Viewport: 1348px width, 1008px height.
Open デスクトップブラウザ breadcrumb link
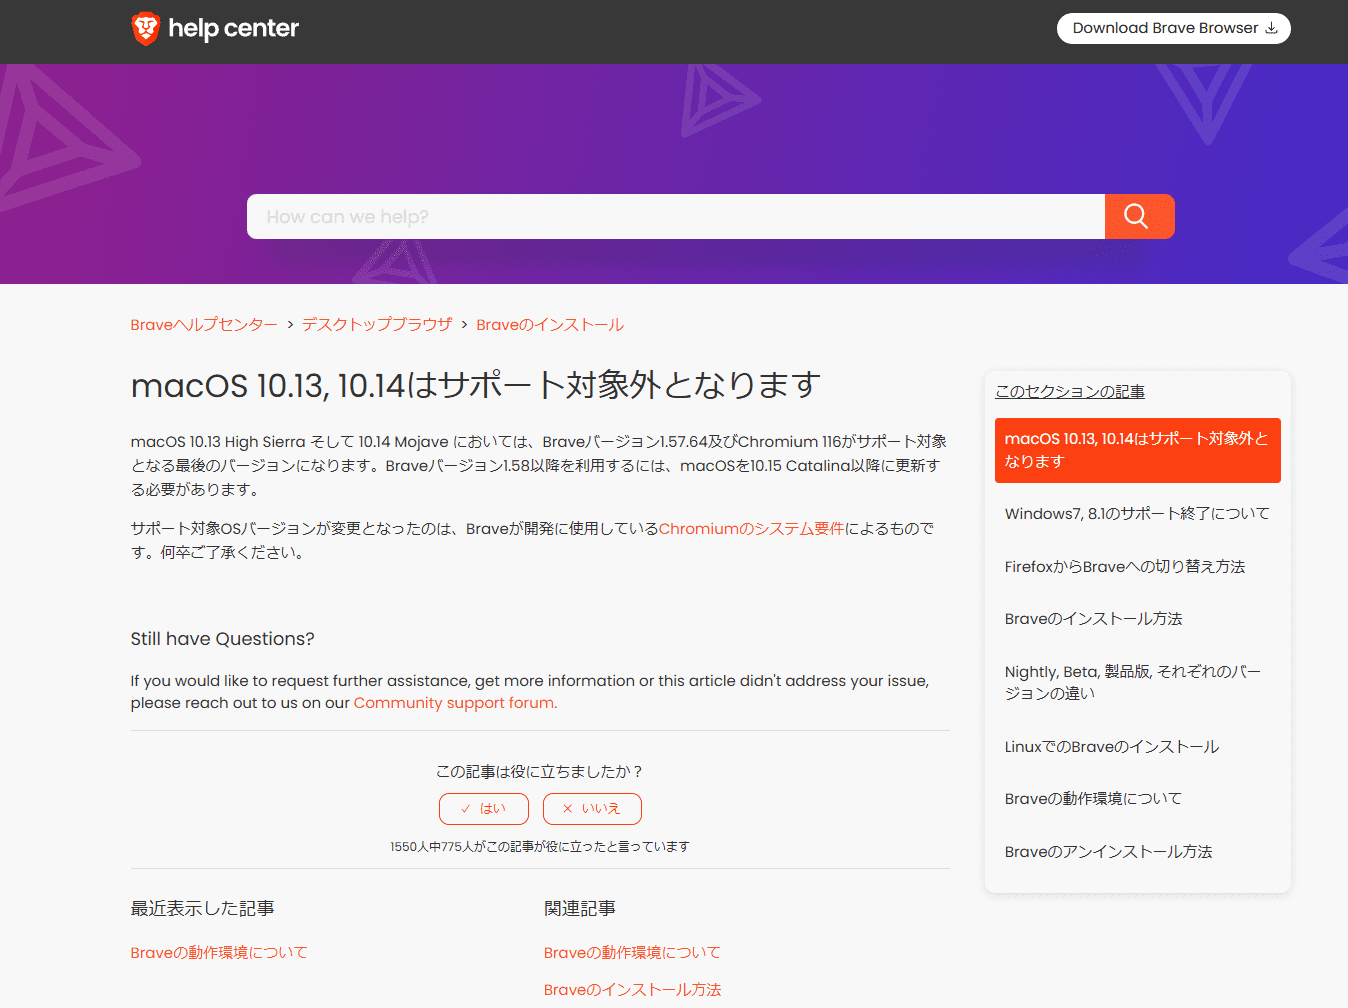pos(377,325)
